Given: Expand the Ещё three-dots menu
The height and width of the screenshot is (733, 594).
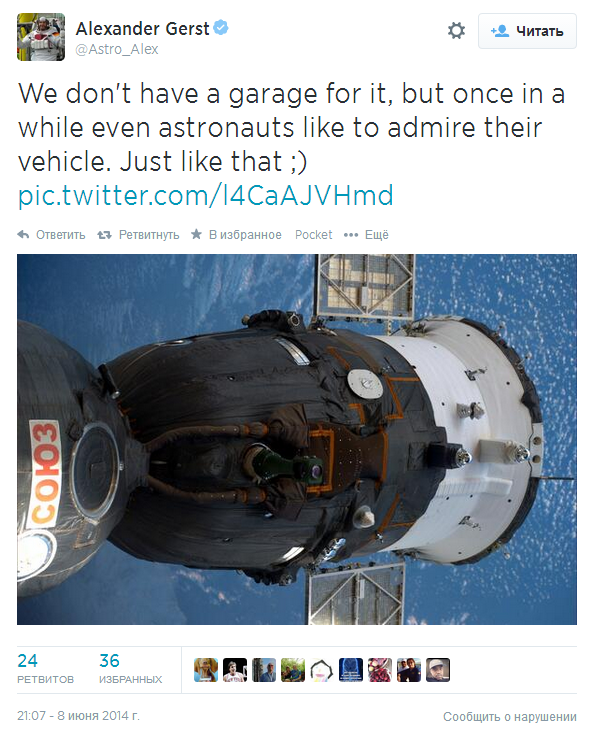Looking at the screenshot, I should coord(351,235).
